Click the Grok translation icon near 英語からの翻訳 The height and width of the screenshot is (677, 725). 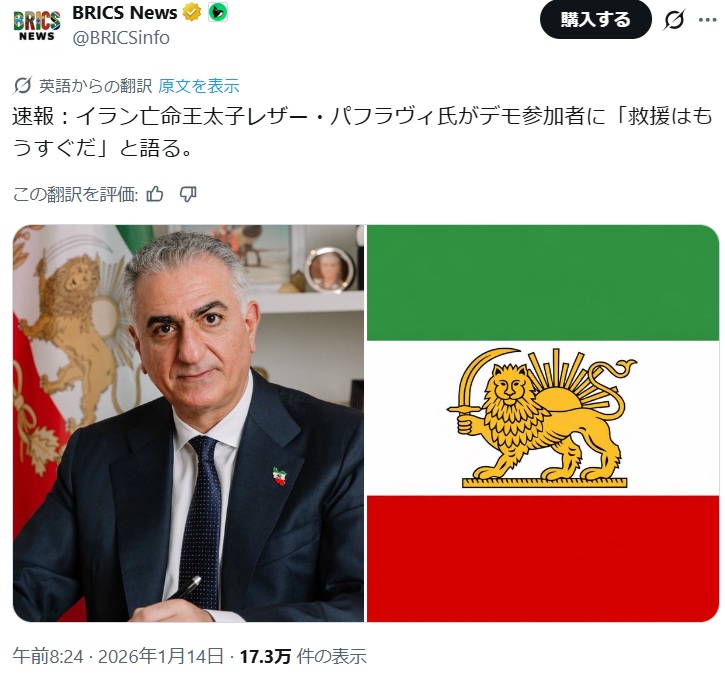pyautogui.click(x=22, y=86)
